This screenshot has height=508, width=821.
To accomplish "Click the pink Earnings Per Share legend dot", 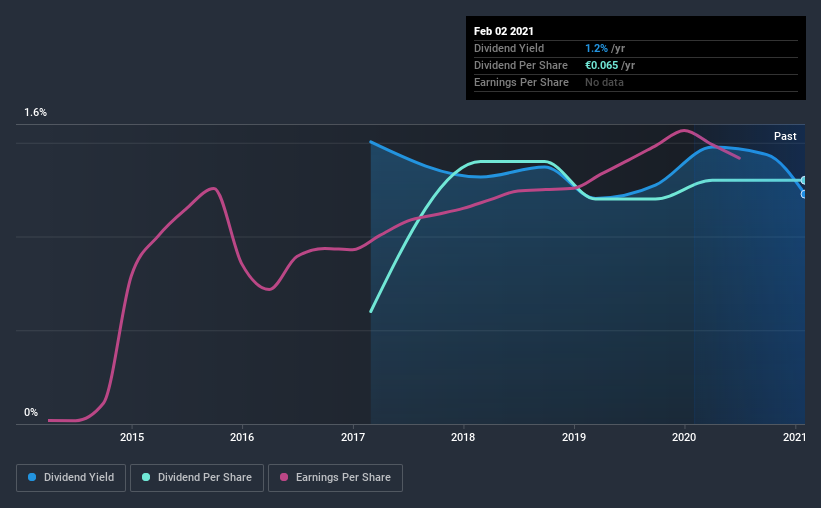I will (x=284, y=477).
